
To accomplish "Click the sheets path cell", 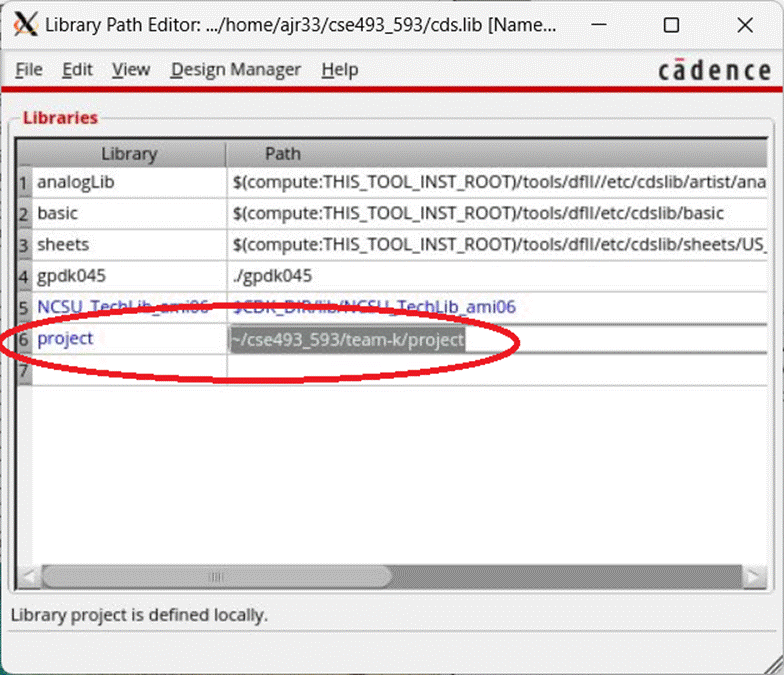I will 497,244.
